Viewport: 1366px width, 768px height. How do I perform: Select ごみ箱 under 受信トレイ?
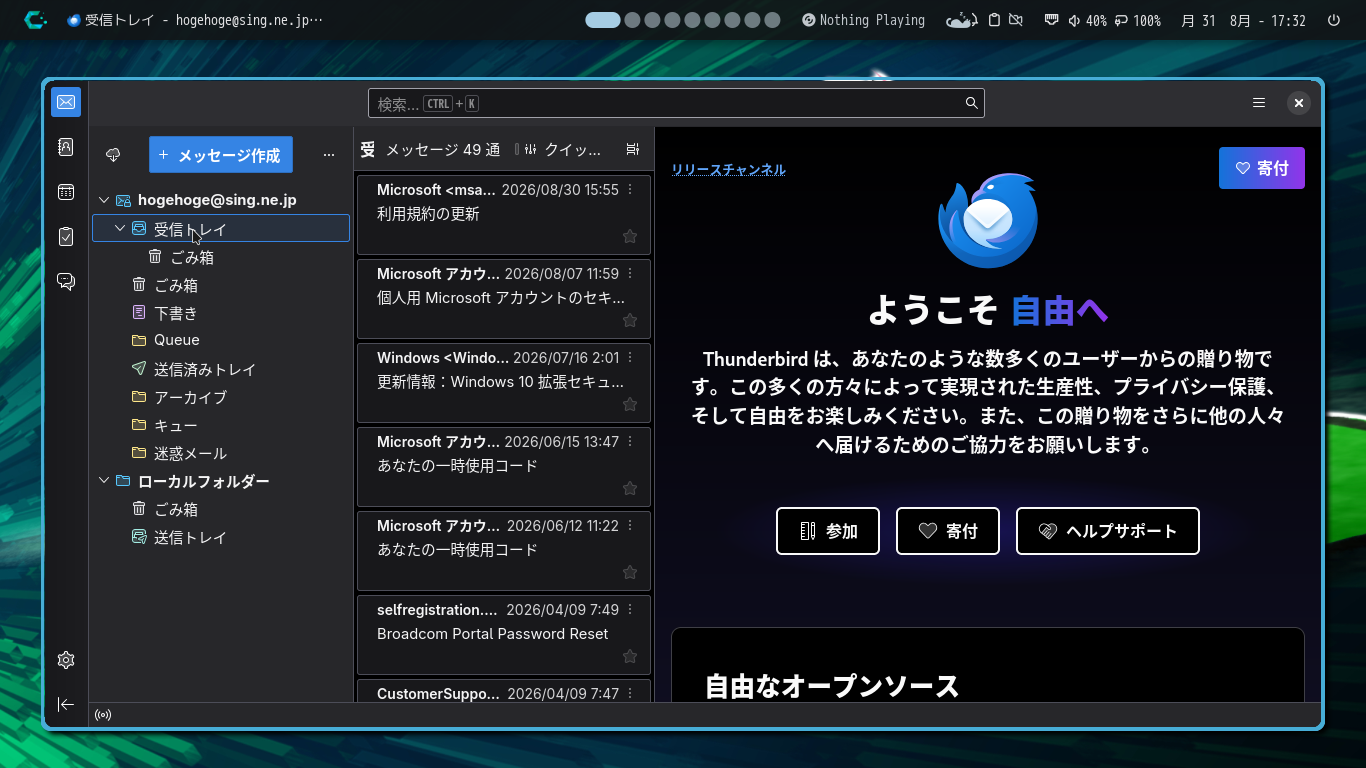[x=221, y=257]
